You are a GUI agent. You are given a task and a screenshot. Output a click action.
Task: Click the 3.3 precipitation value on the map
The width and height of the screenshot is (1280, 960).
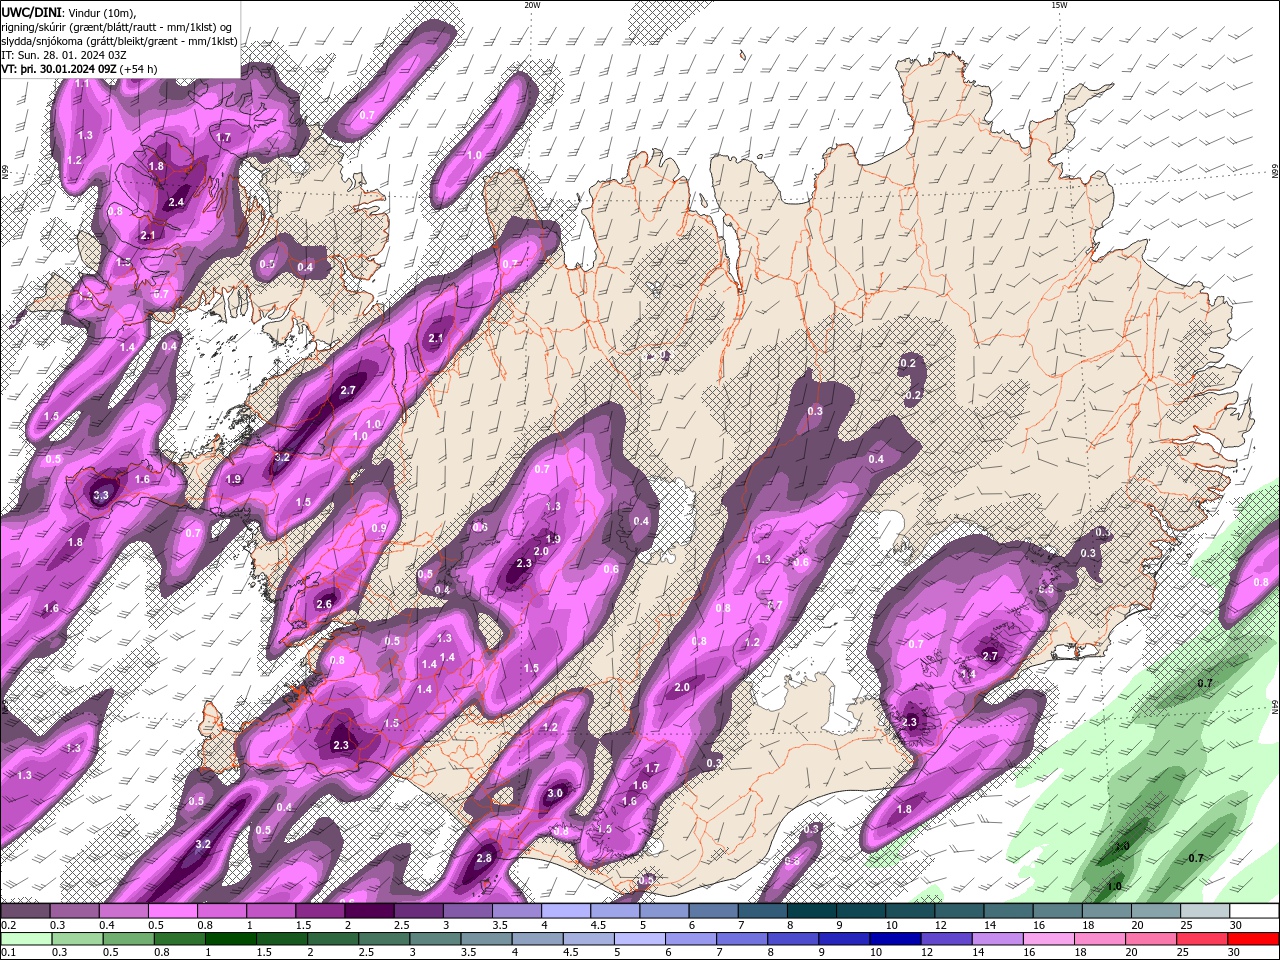coord(101,495)
